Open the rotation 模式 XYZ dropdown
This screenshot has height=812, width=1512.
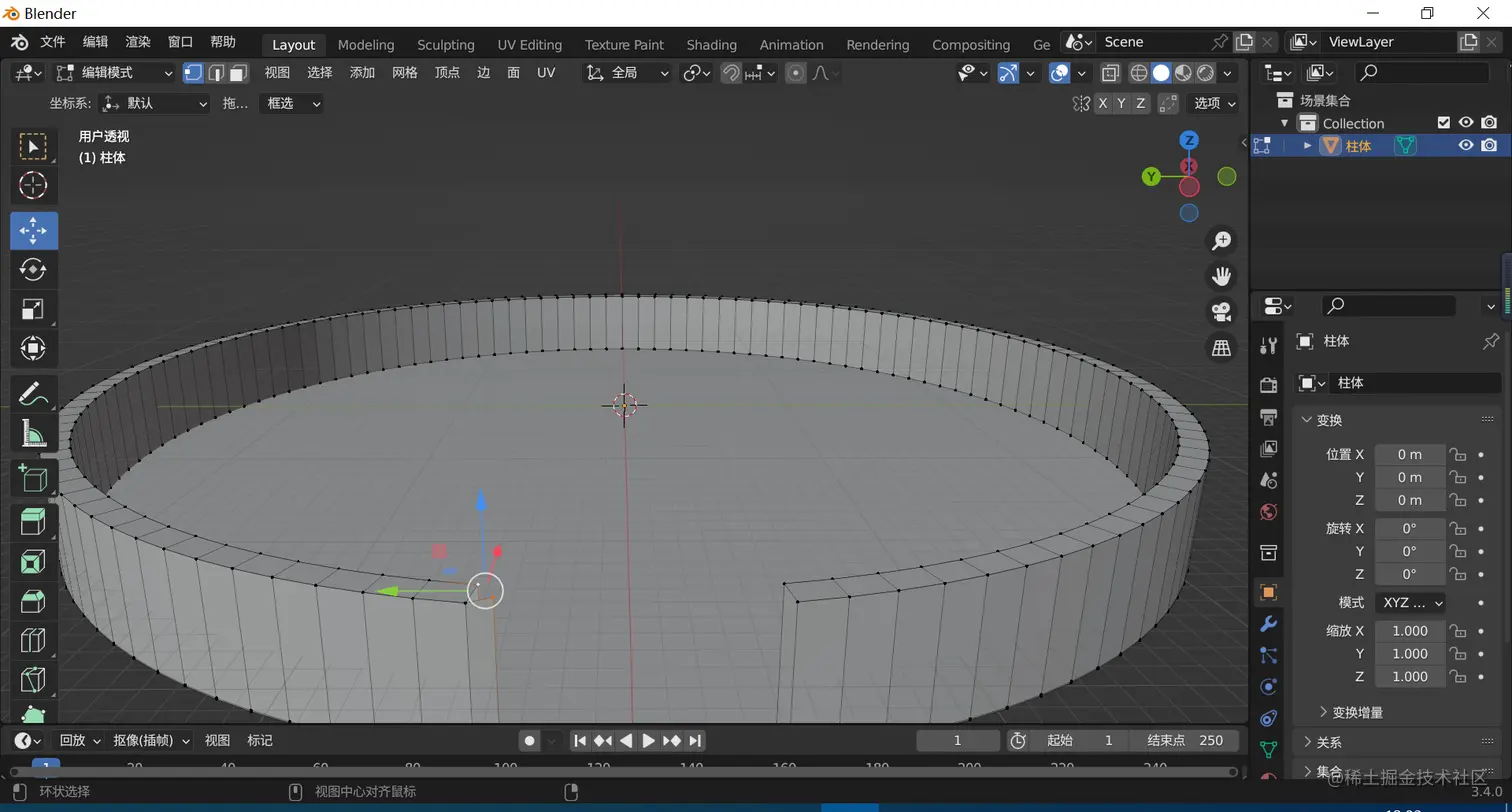[x=1410, y=603]
